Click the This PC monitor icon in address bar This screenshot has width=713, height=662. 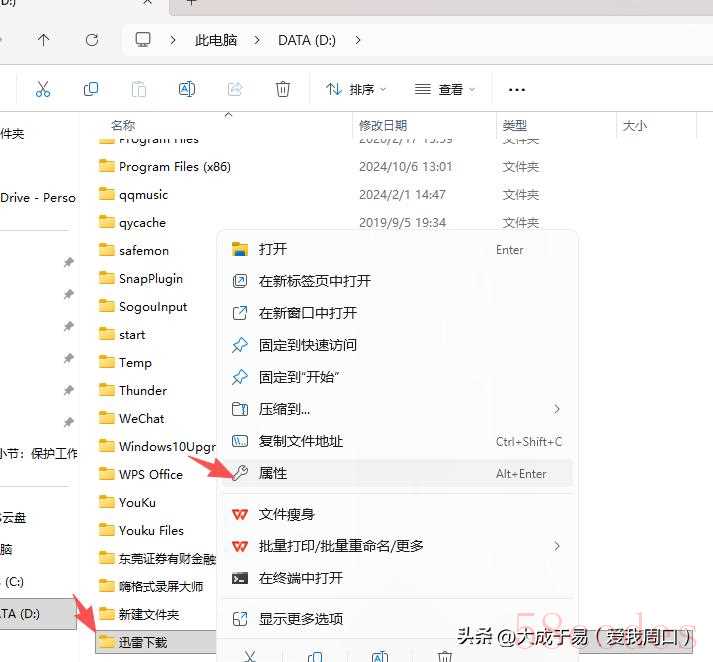coord(143,40)
